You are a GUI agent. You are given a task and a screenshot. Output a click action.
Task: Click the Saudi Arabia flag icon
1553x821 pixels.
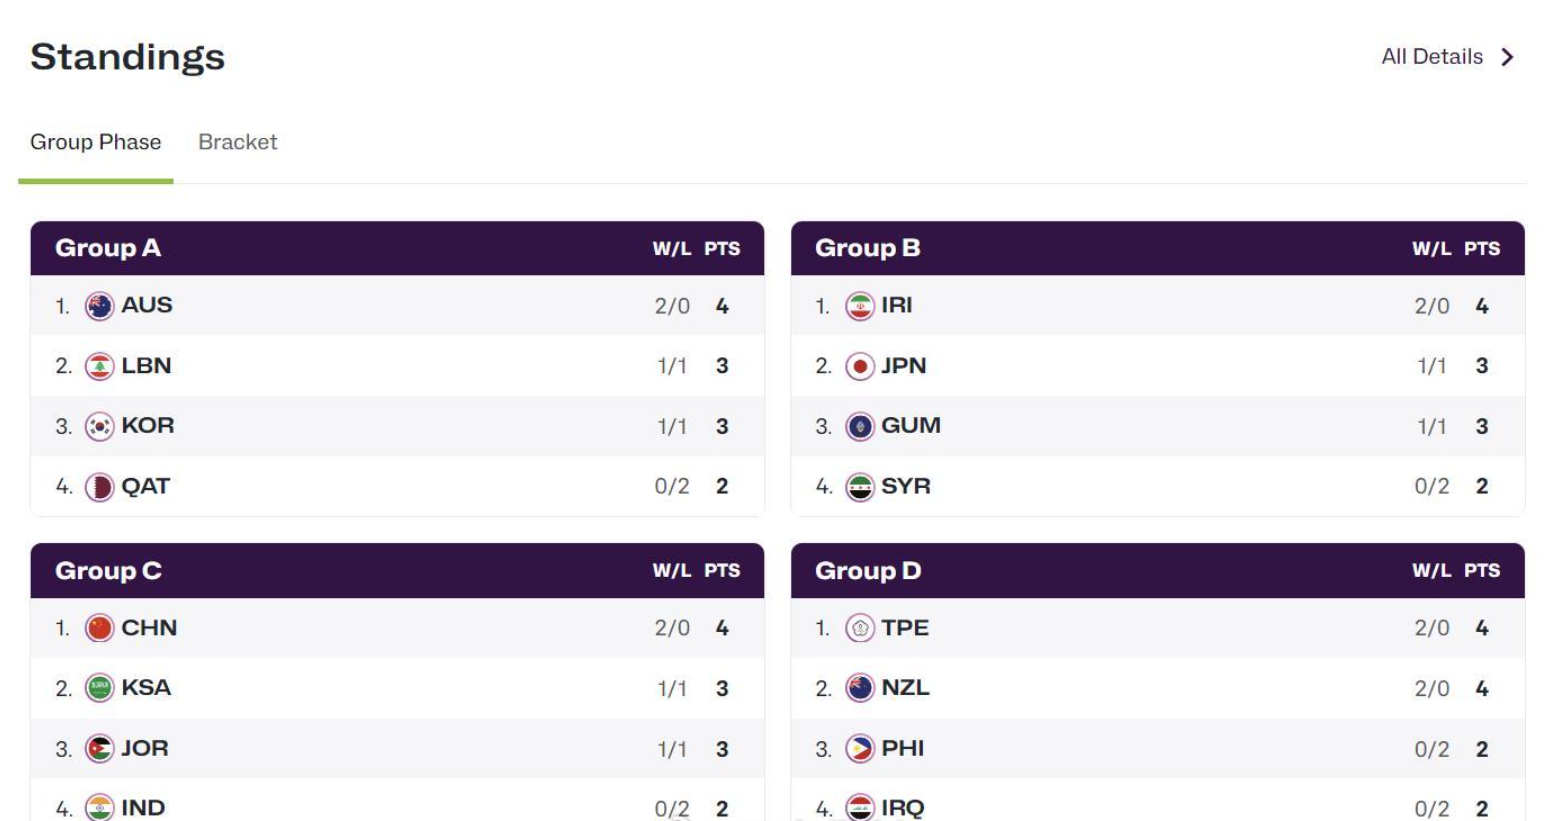(99, 688)
